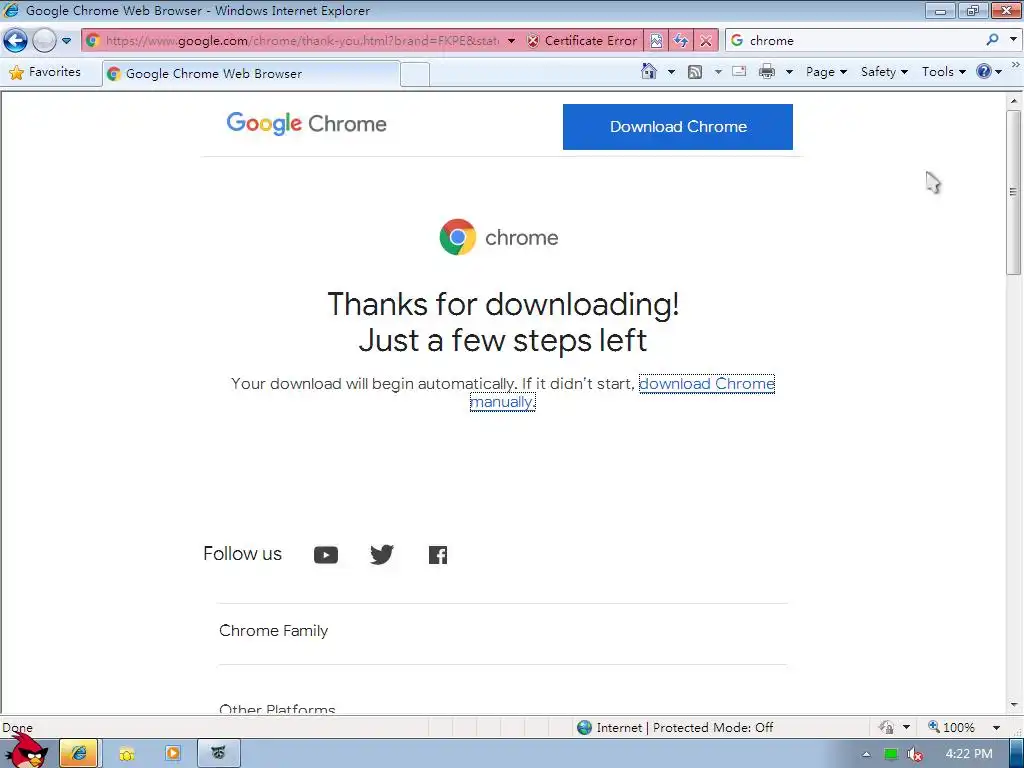Click the Forward navigation button
Screen dimensions: 1024x768
(x=44, y=40)
